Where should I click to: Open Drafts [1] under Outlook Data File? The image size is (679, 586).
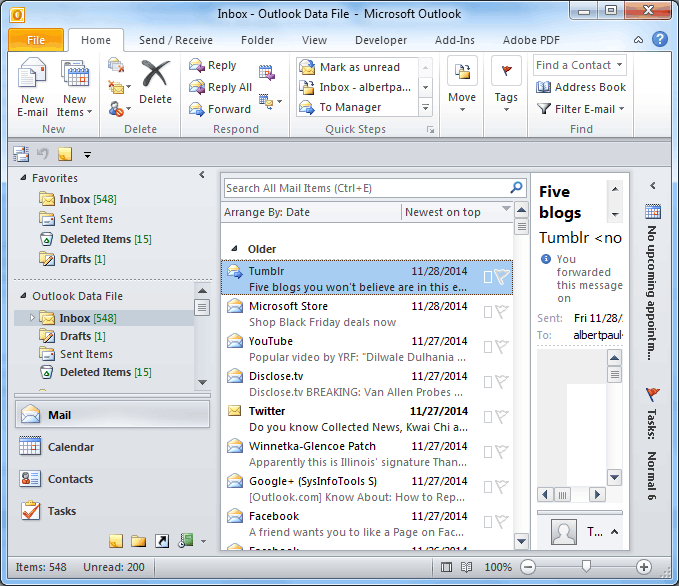72,336
